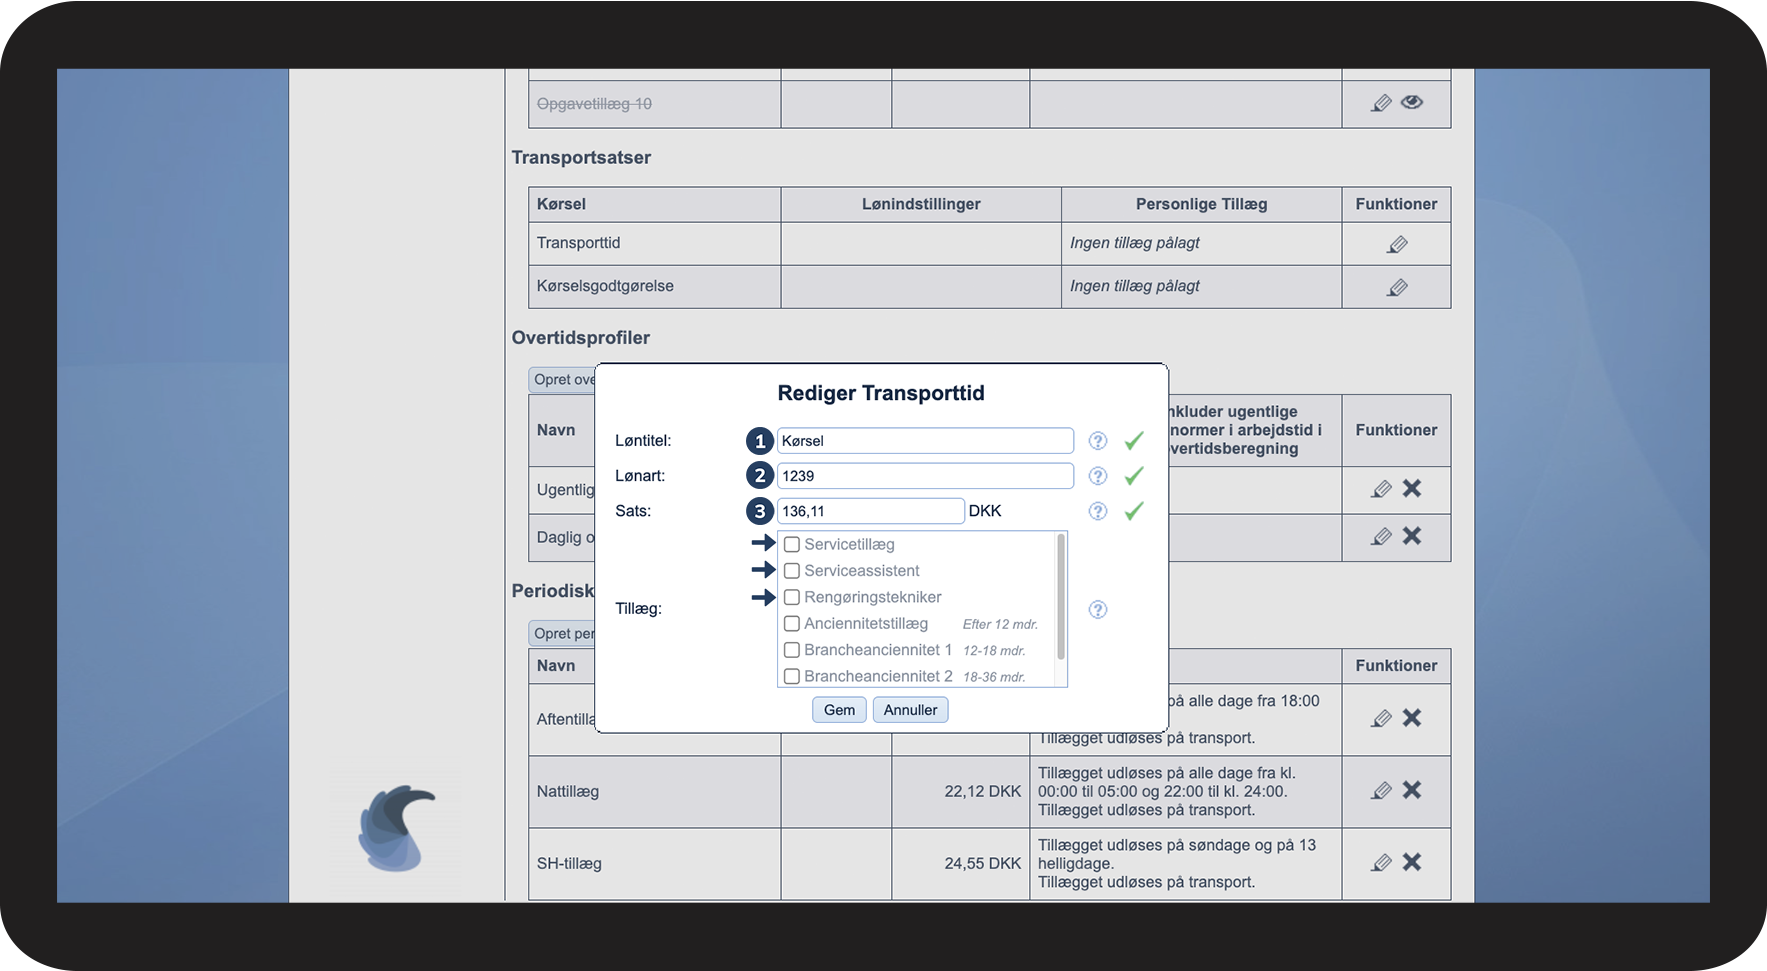
Task: Click into the Sats field showing 136,11
Action: [870, 511]
